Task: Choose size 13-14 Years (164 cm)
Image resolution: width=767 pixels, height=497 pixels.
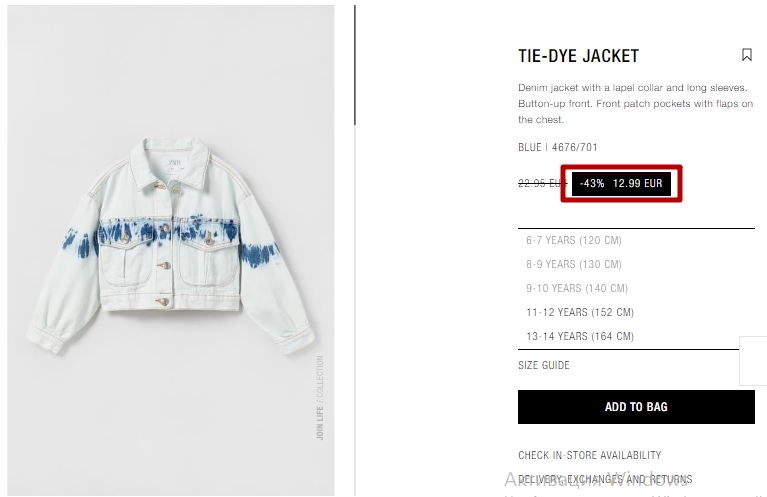Action: coord(580,336)
